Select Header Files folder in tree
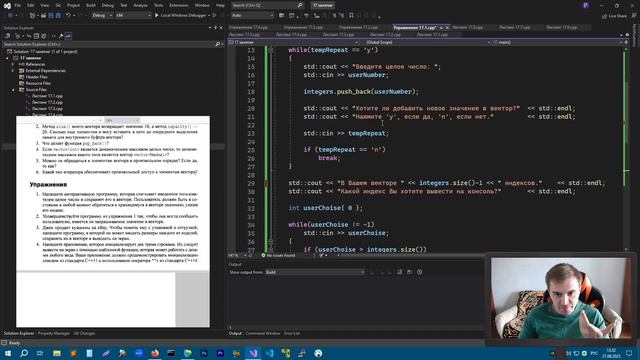This screenshot has width=640, height=360. (37, 77)
